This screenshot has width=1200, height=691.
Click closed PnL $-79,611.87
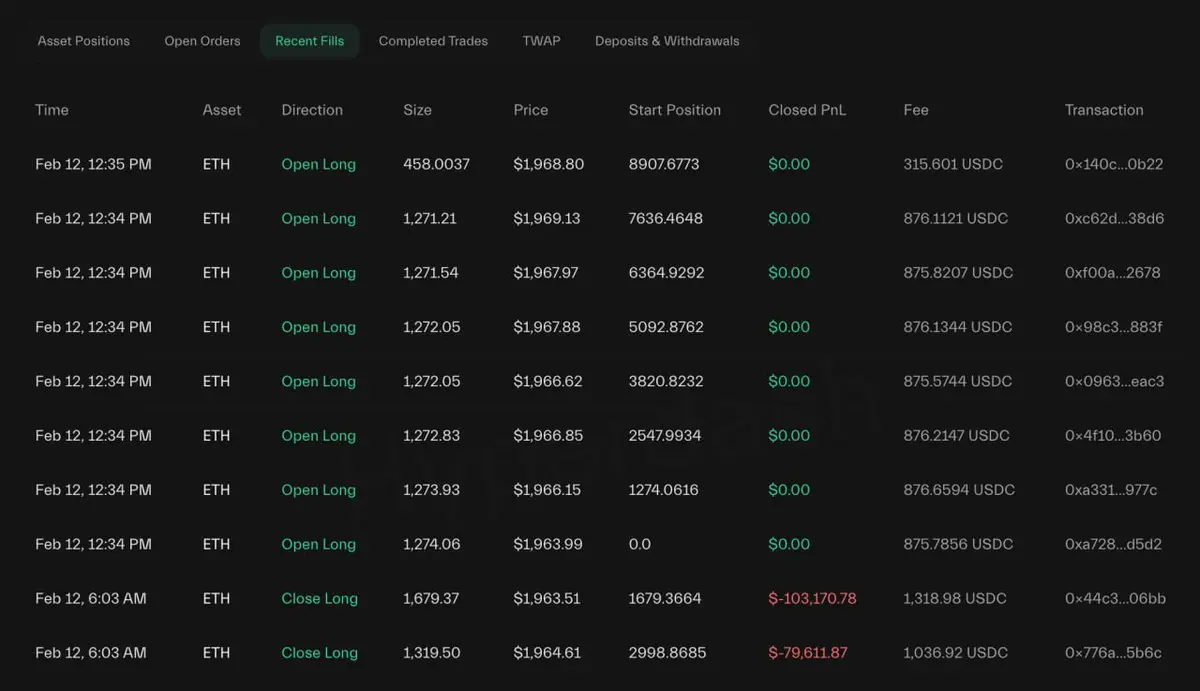[x=808, y=652]
